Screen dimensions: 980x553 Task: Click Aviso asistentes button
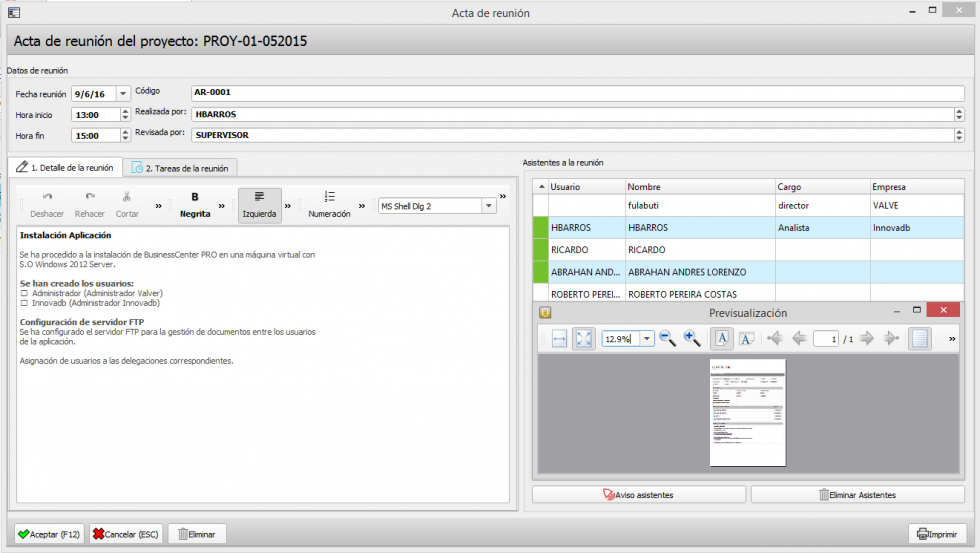(639, 495)
